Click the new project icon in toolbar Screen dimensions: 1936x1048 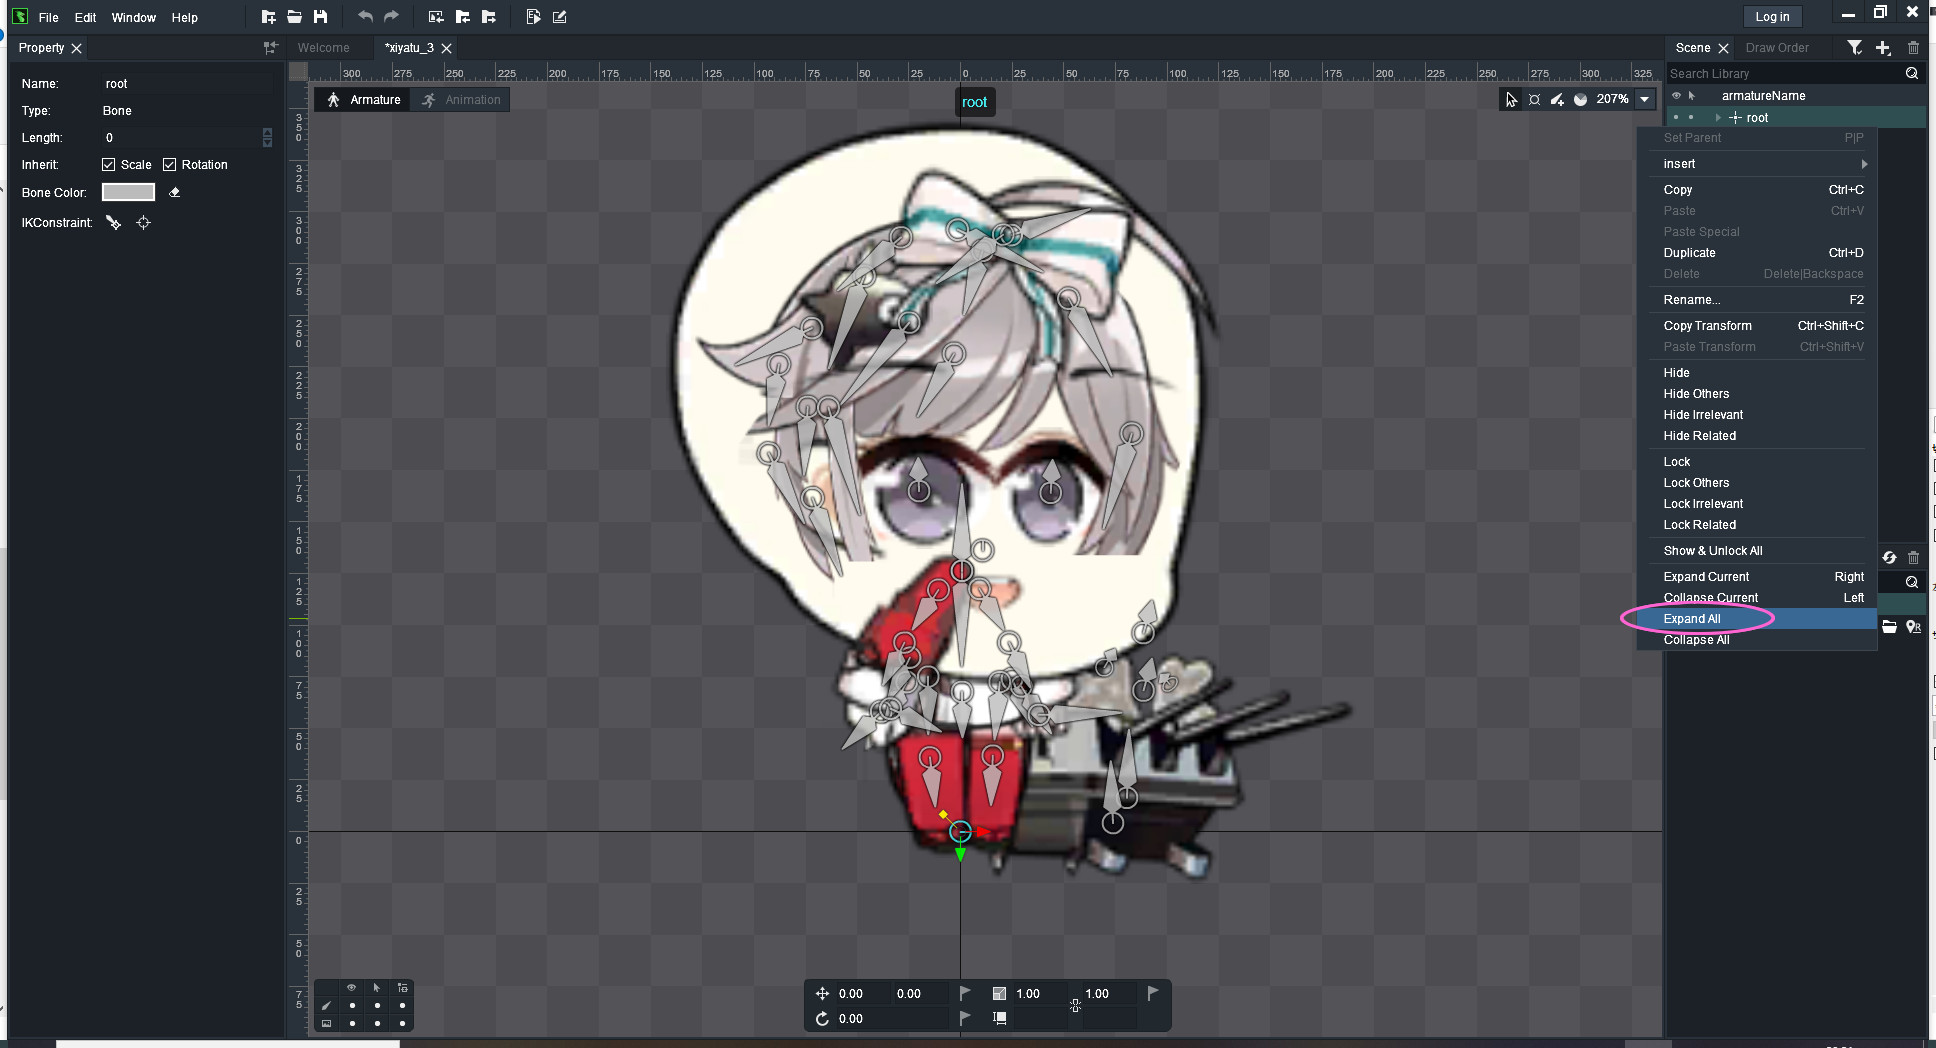(x=268, y=17)
